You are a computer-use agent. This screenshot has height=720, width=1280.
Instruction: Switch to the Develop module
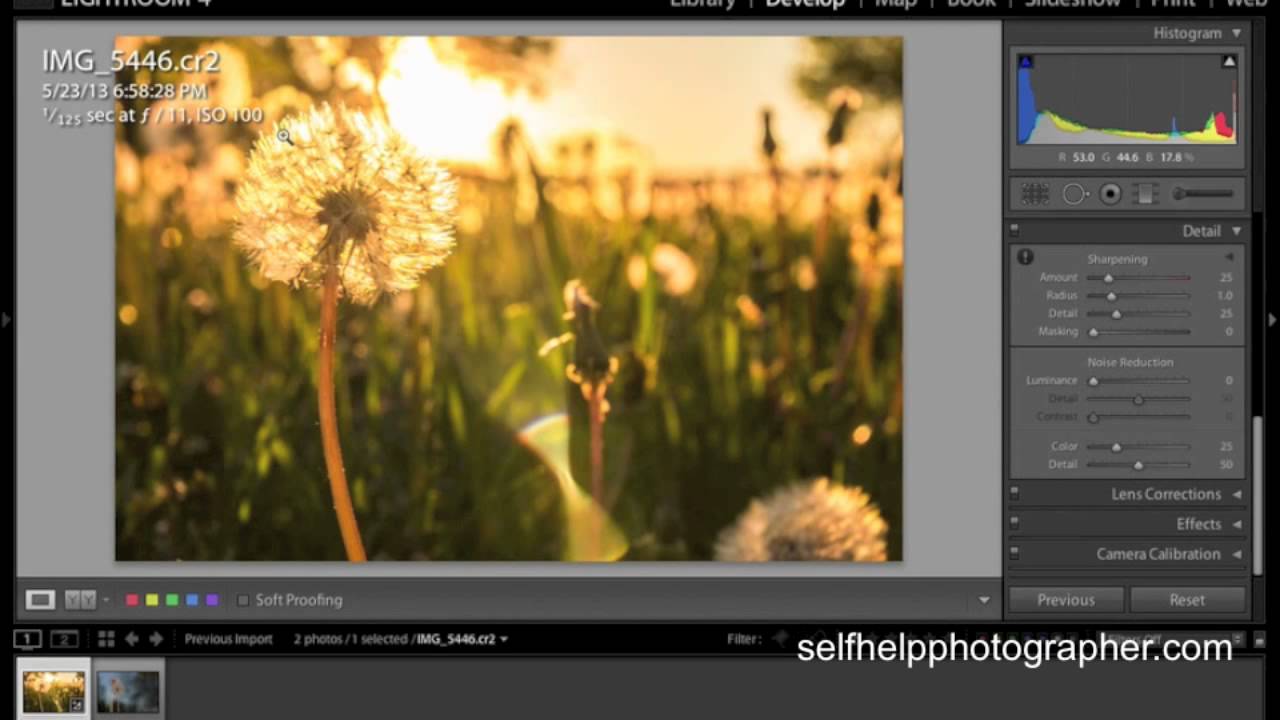click(x=805, y=4)
